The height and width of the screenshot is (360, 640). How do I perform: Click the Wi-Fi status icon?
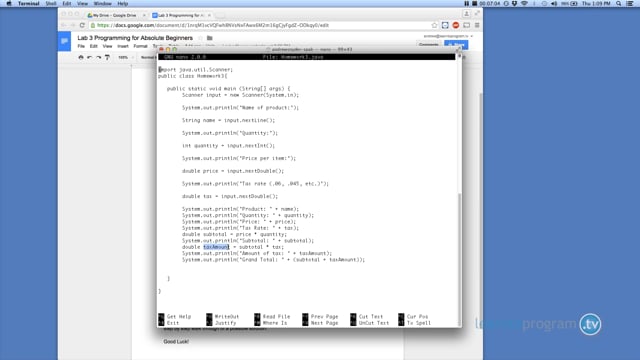pyautogui.click(x=524, y=3)
